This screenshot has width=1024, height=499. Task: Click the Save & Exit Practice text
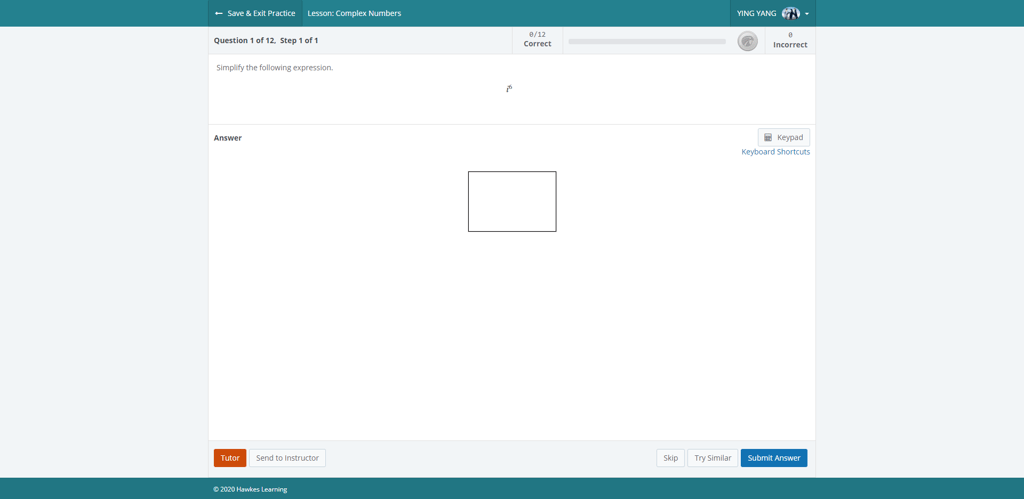(261, 13)
